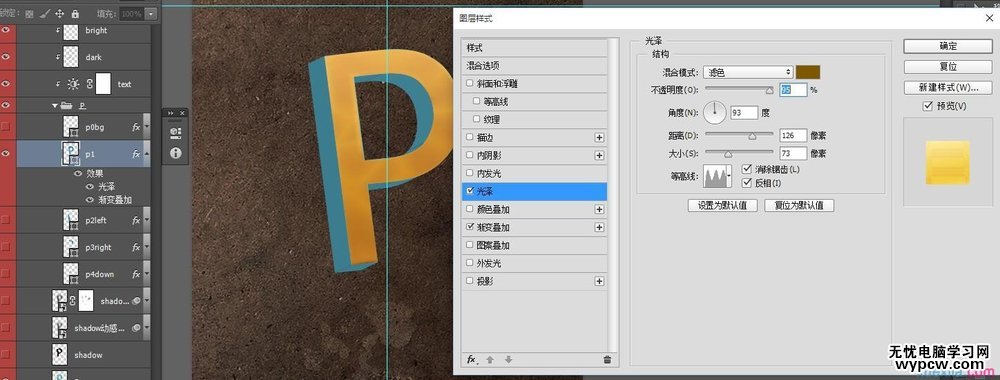
Task: Expand effects arrow on p3right layer
Action: click(147, 247)
